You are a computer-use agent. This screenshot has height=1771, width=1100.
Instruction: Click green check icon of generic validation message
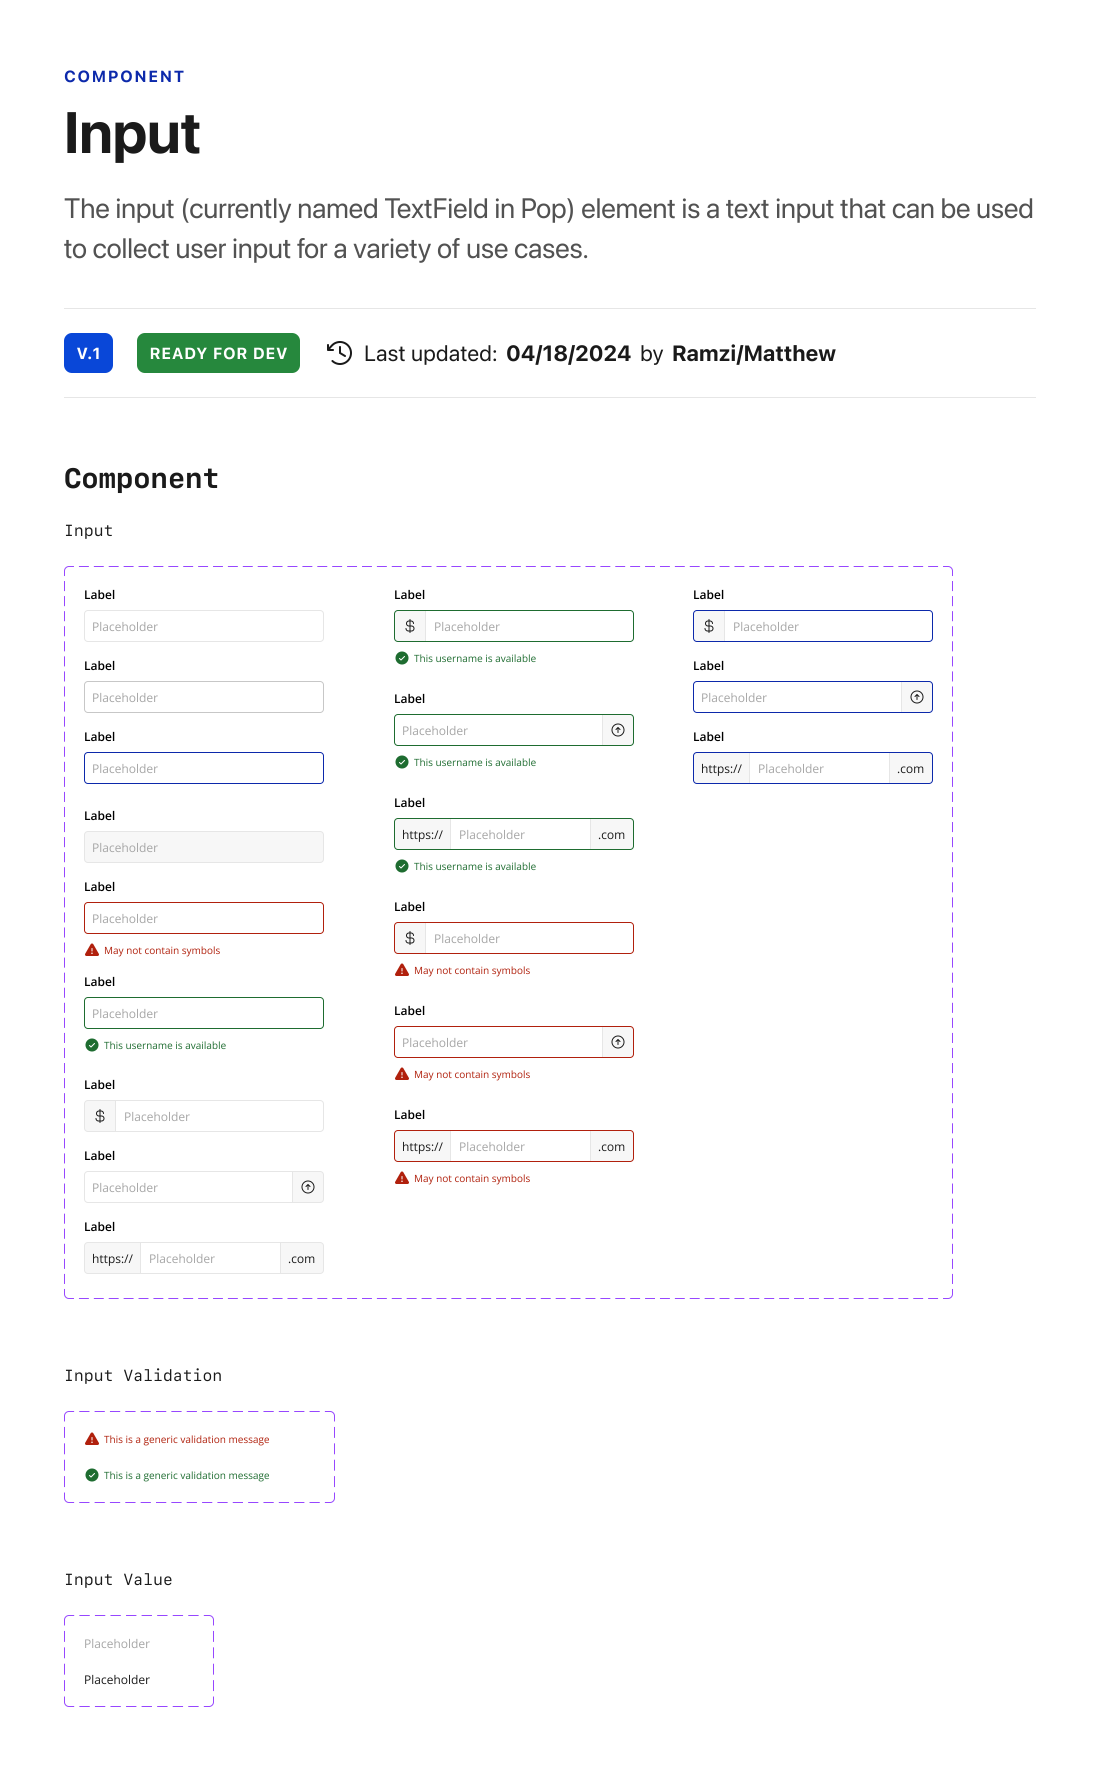point(92,1475)
